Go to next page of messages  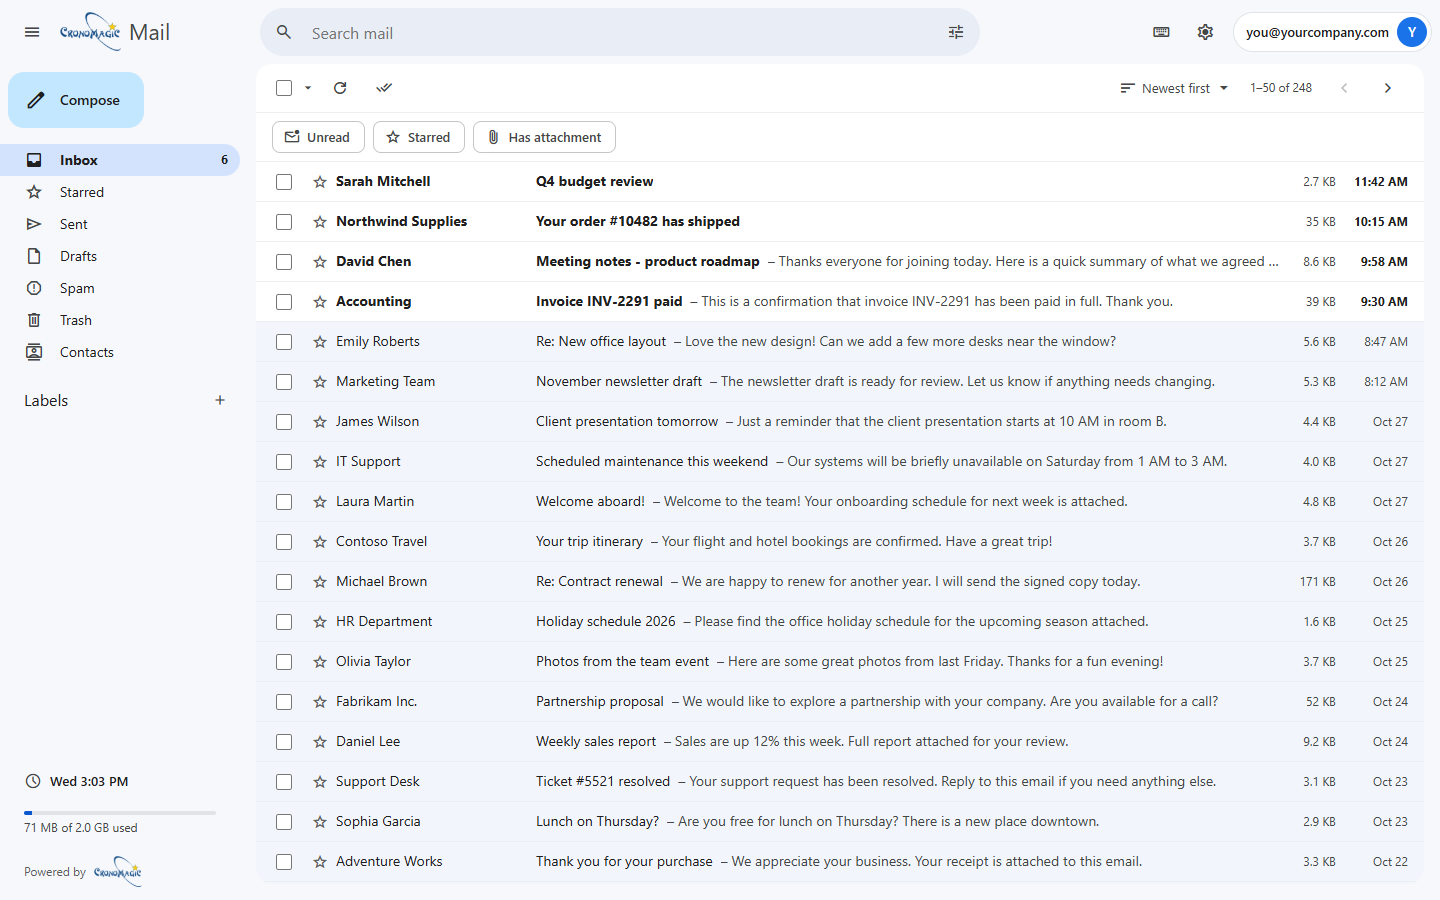click(1387, 88)
